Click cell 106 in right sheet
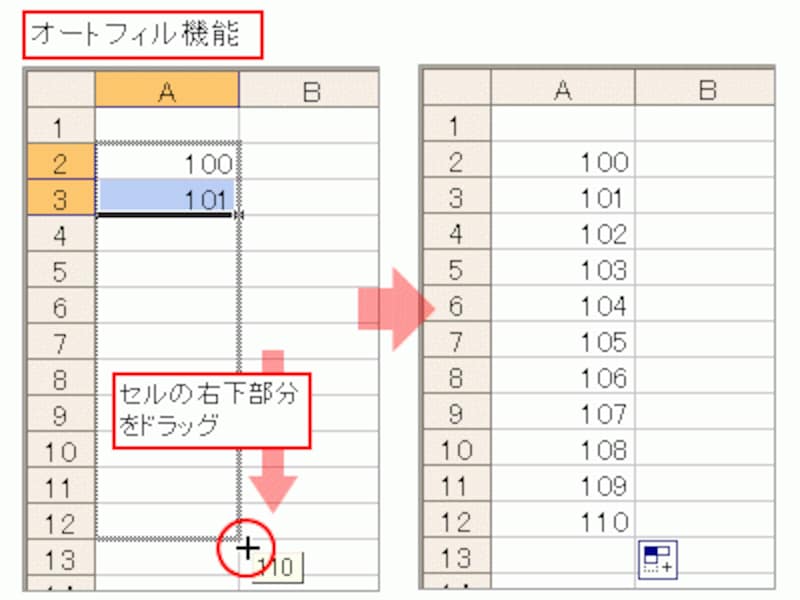 click(x=563, y=376)
